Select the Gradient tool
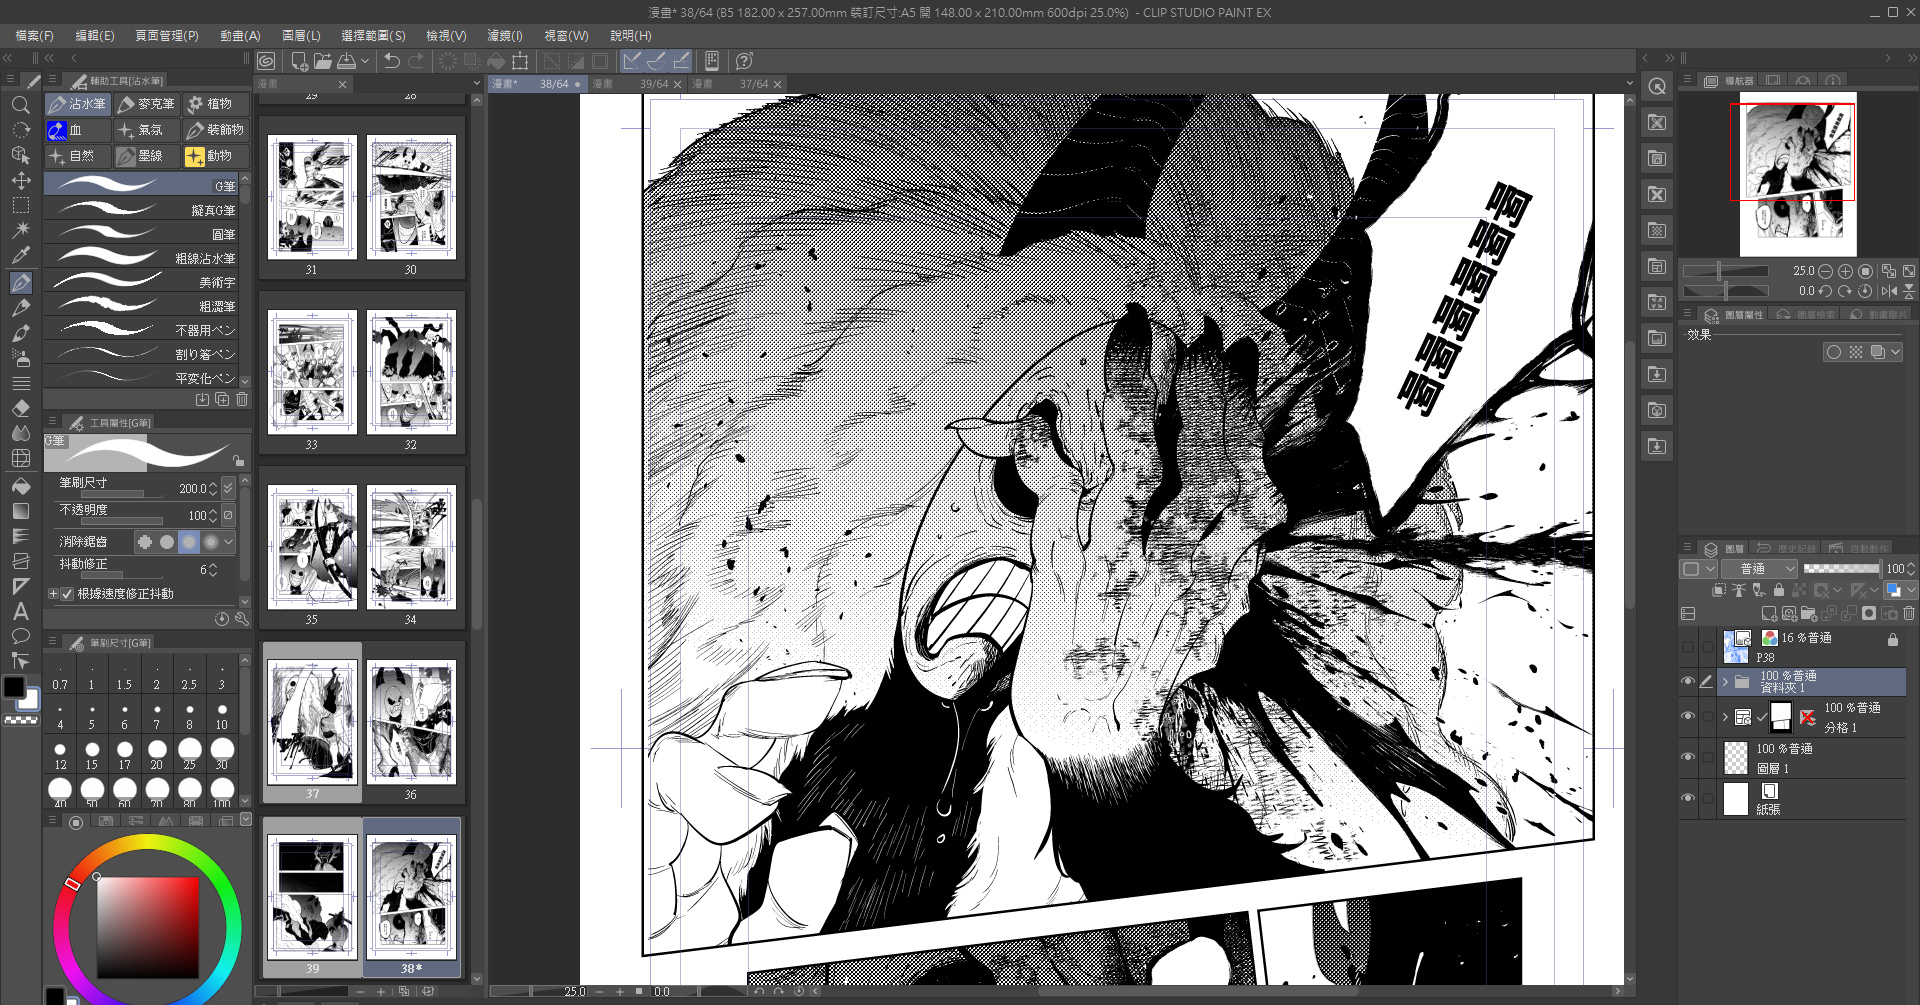This screenshot has width=1920, height=1005. click(x=20, y=511)
